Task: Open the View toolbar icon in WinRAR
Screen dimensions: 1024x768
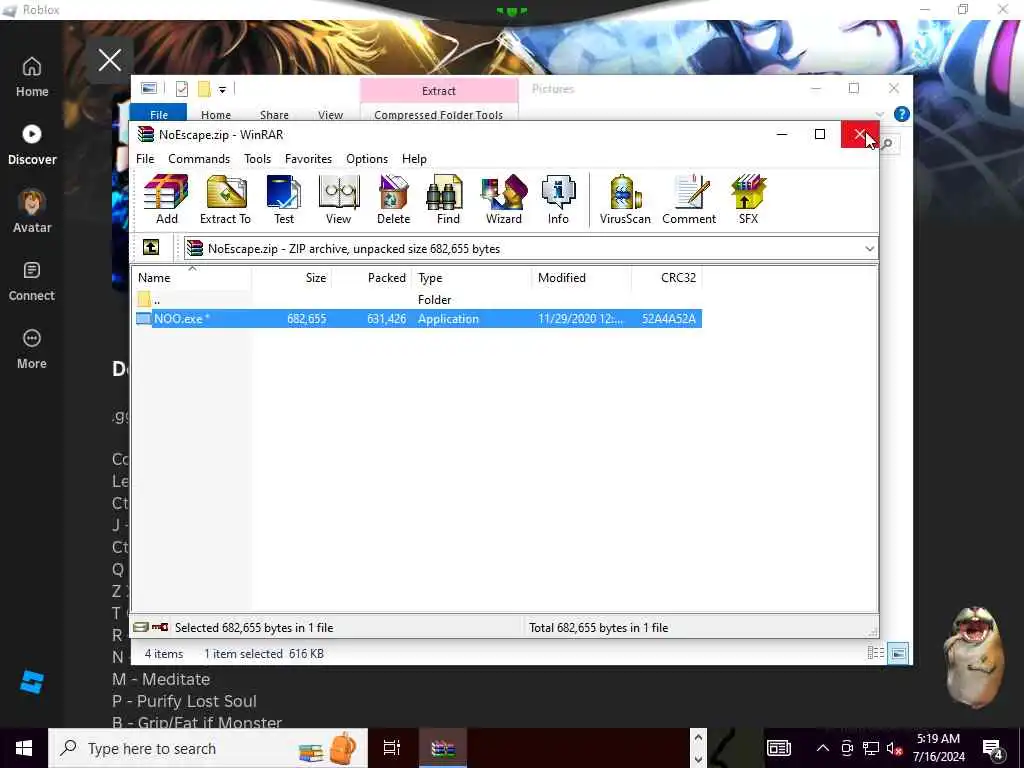Action: point(338,199)
